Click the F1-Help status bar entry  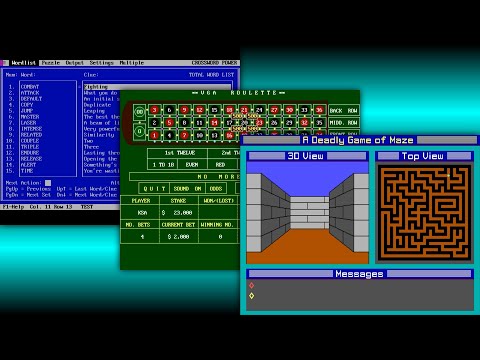coord(13,207)
